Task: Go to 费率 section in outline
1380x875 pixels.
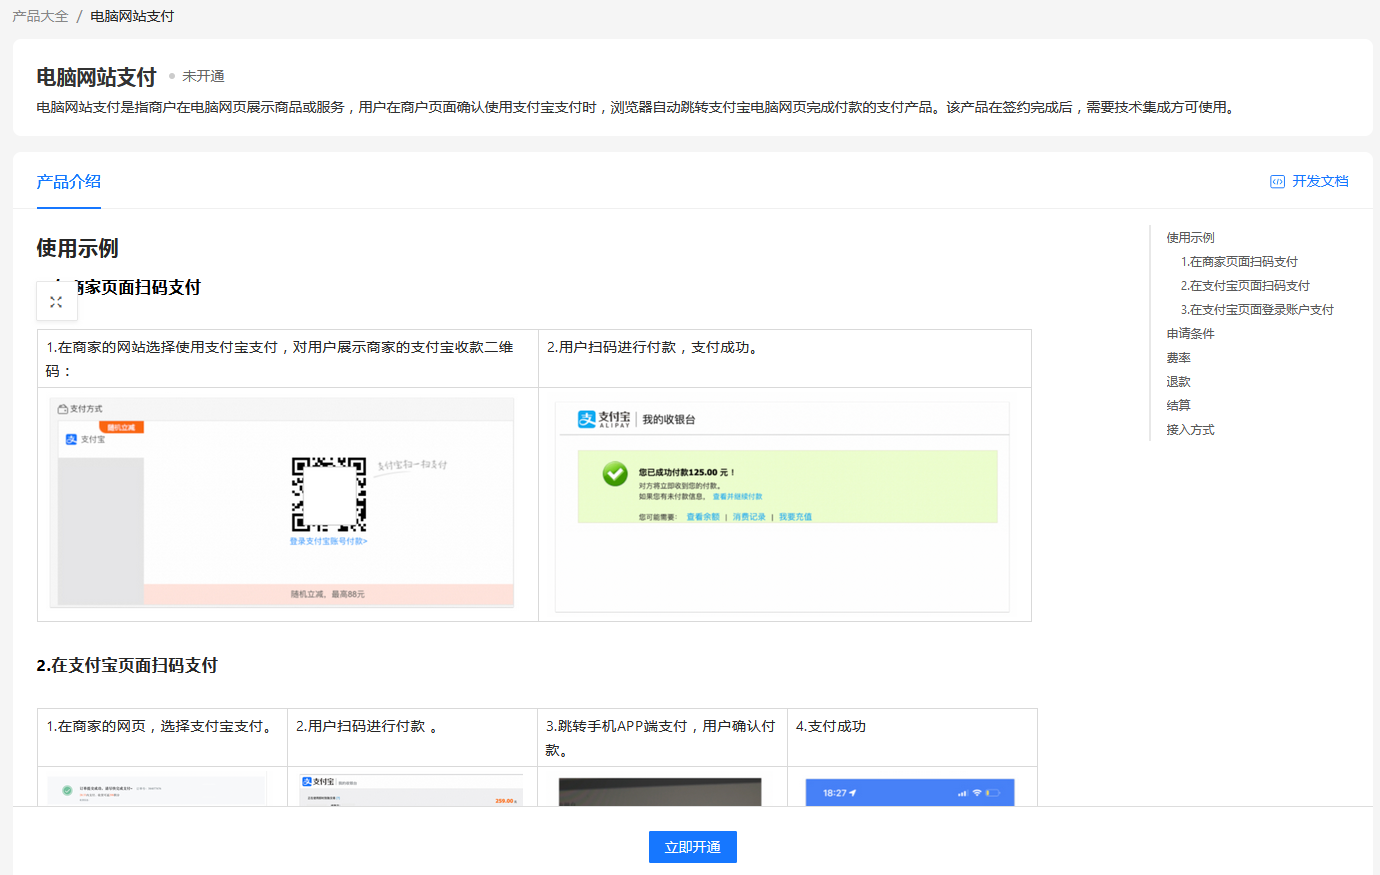Action: (x=1178, y=358)
